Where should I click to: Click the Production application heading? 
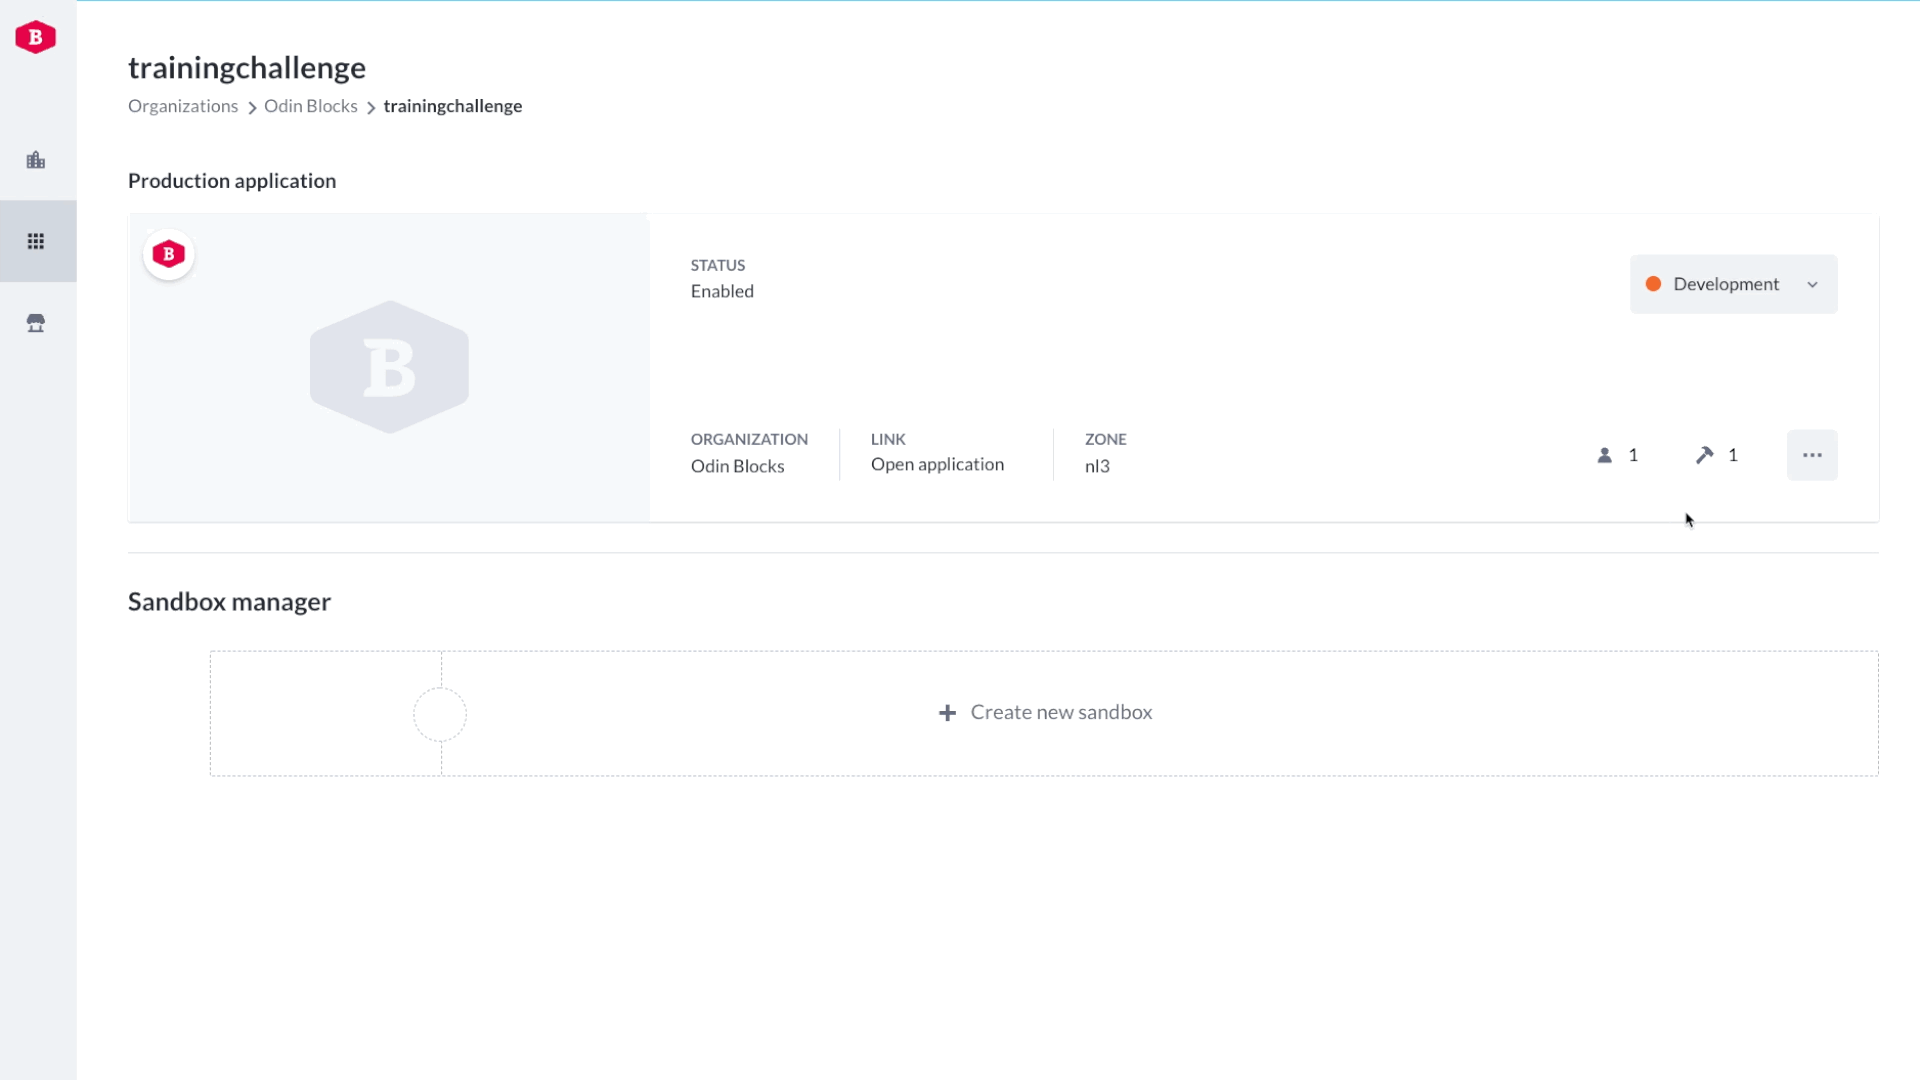(232, 181)
